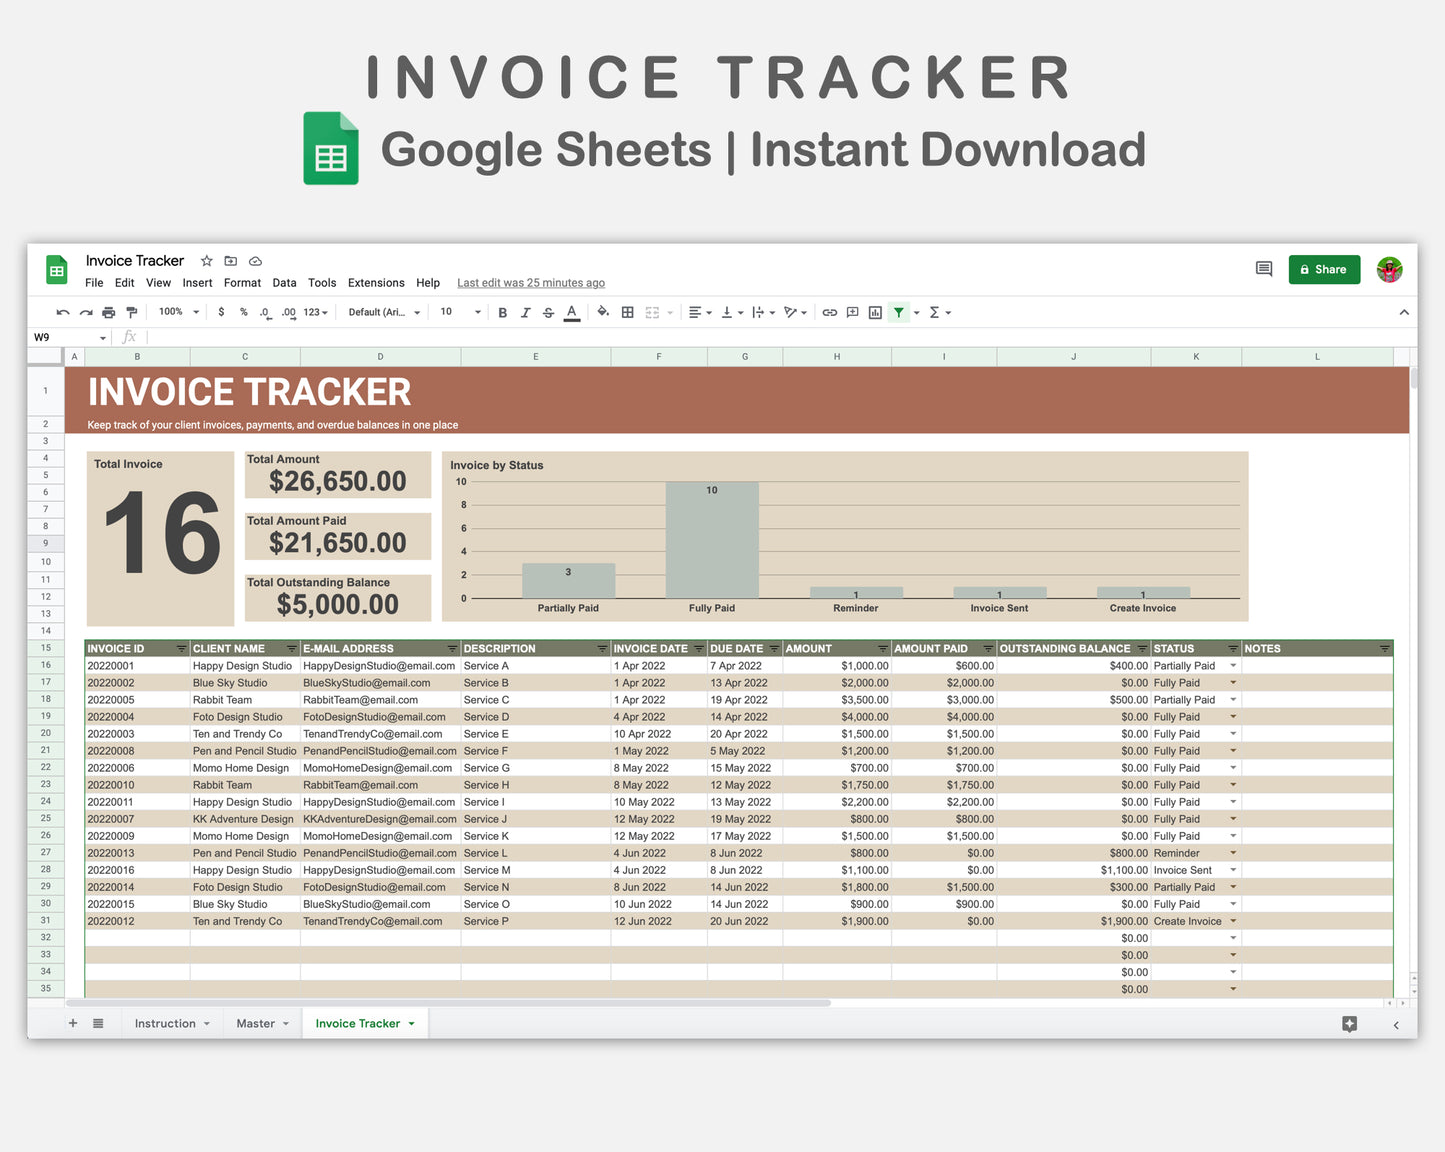Open the filter menu on STATUS column
The image size is (1445, 1152).
click(x=1232, y=648)
